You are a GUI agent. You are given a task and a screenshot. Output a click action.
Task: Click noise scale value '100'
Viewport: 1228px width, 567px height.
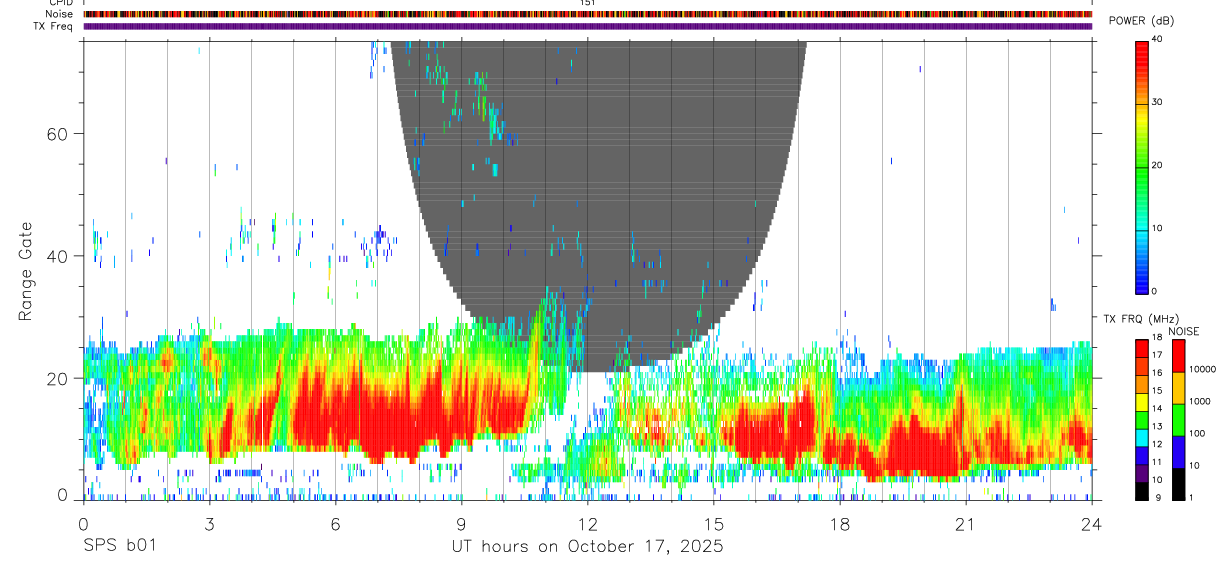pyautogui.click(x=1197, y=434)
